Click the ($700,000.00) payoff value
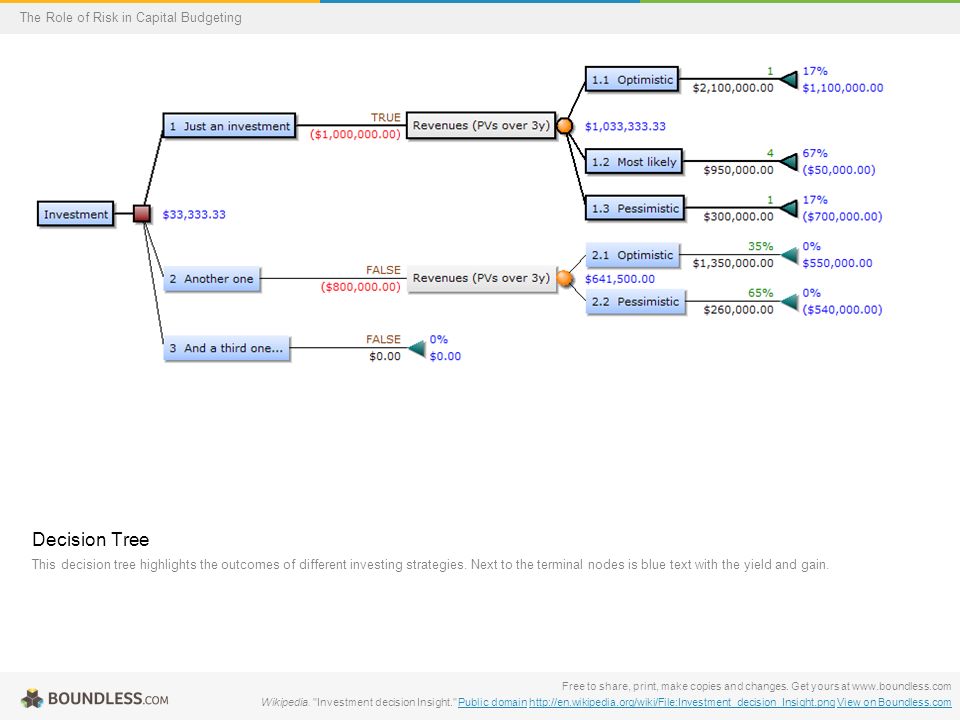The image size is (960, 720). pos(842,217)
